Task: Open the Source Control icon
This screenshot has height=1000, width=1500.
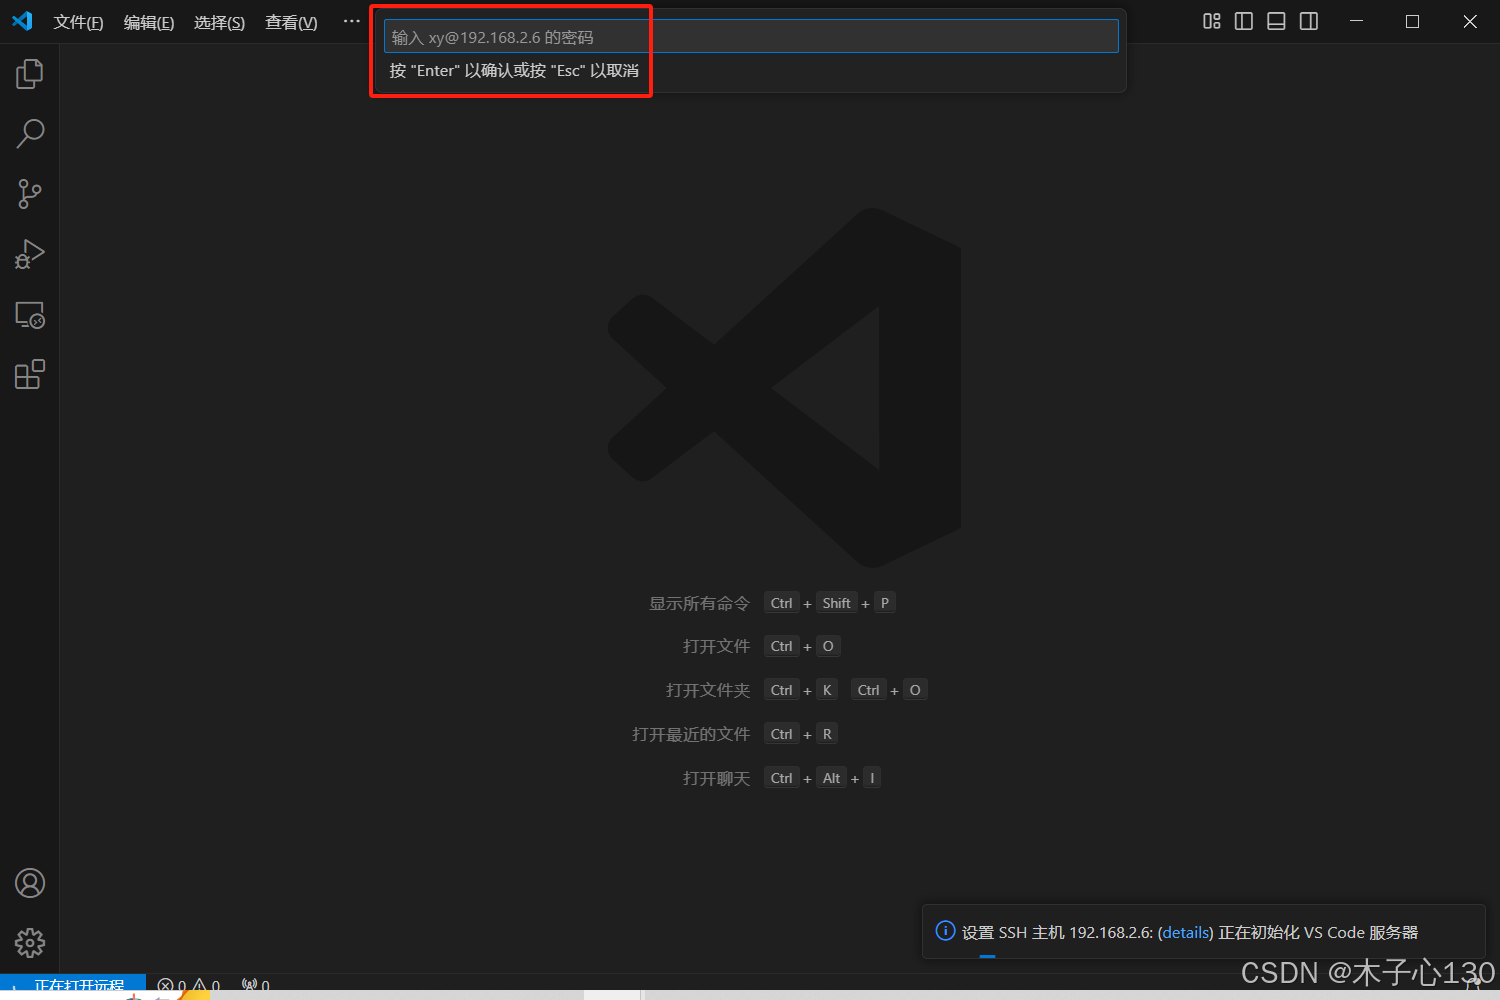Action: click(x=30, y=193)
